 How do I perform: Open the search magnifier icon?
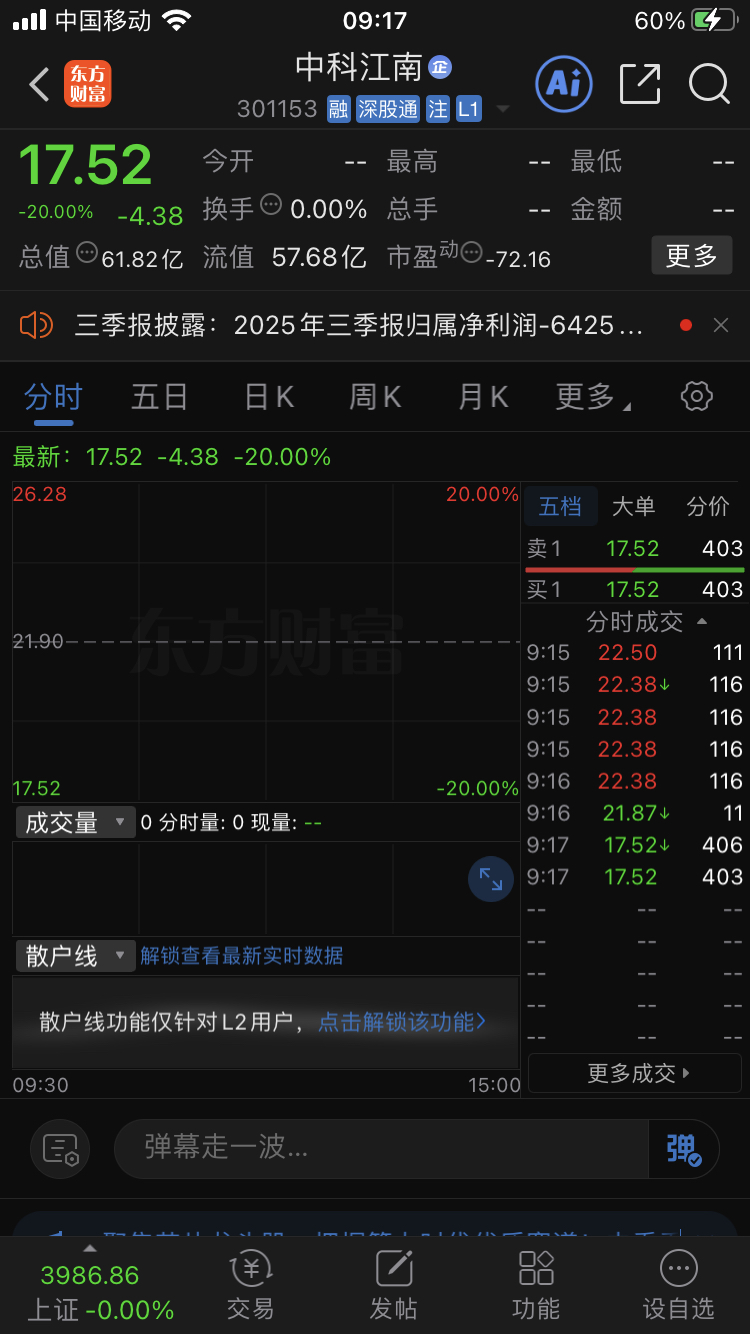pyautogui.click(x=709, y=84)
